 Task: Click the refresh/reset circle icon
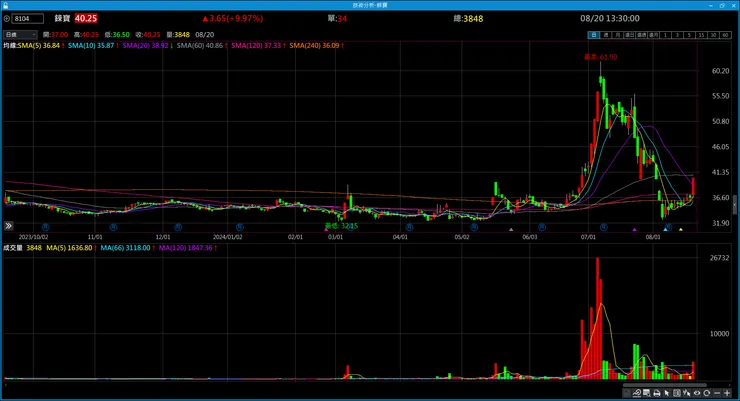pos(706,393)
